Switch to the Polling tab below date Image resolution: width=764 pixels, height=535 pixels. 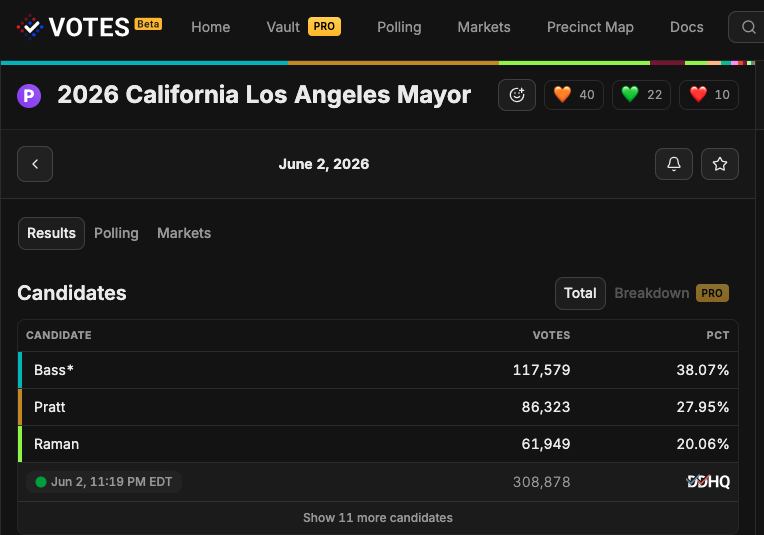(116, 233)
